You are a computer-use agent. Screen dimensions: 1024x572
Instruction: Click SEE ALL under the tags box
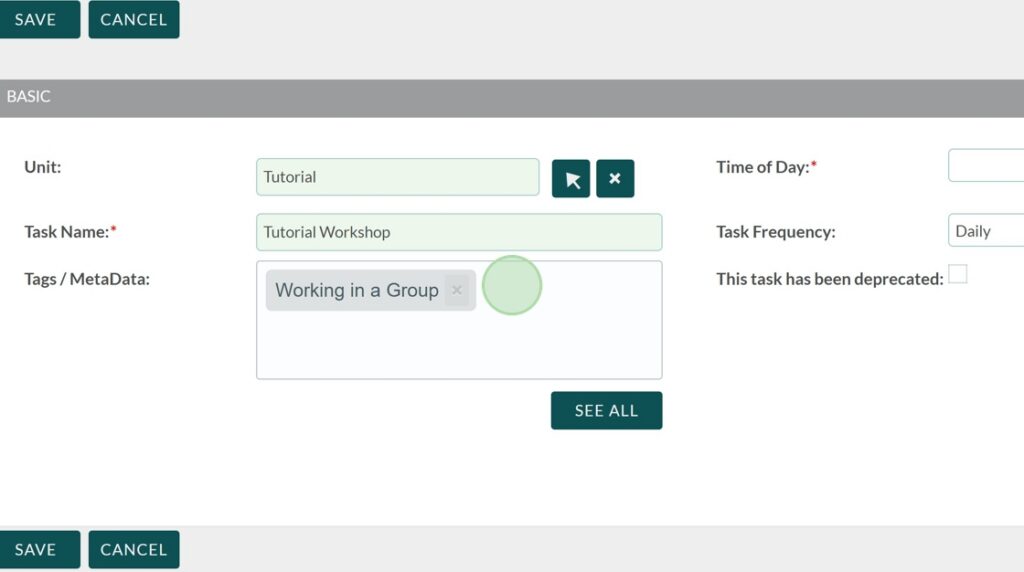pos(606,411)
